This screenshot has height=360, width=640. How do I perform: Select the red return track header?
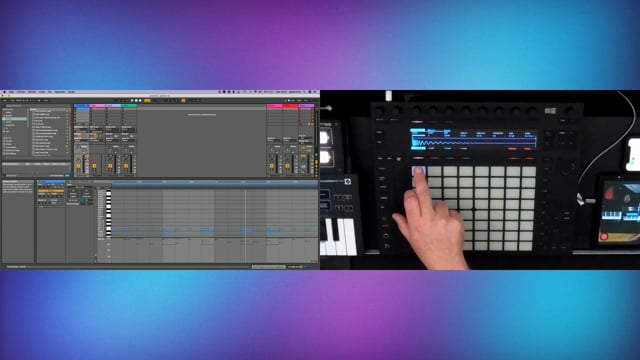pos(291,106)
